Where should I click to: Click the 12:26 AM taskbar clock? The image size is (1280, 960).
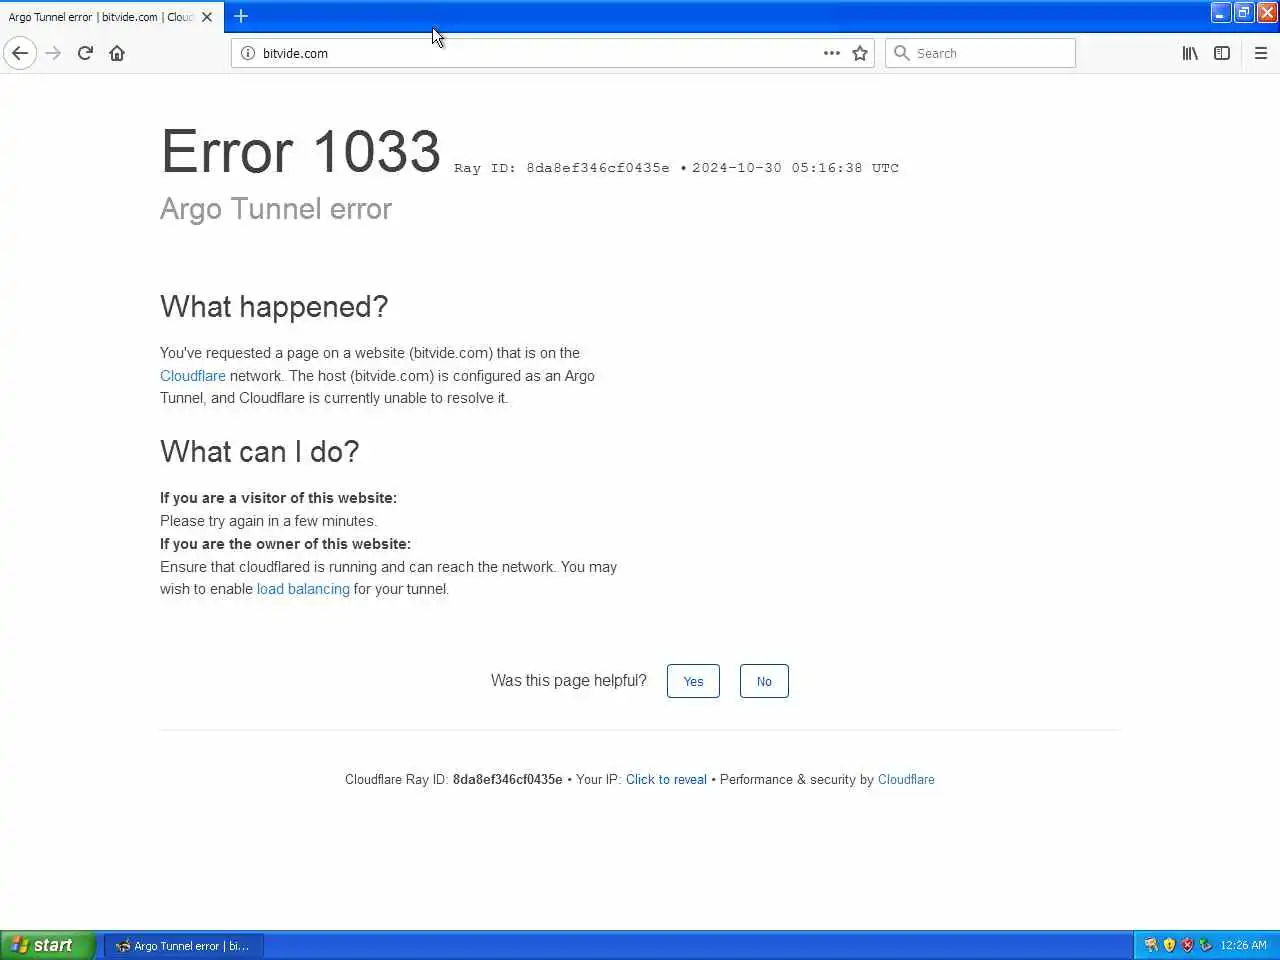click(1243, 945)
